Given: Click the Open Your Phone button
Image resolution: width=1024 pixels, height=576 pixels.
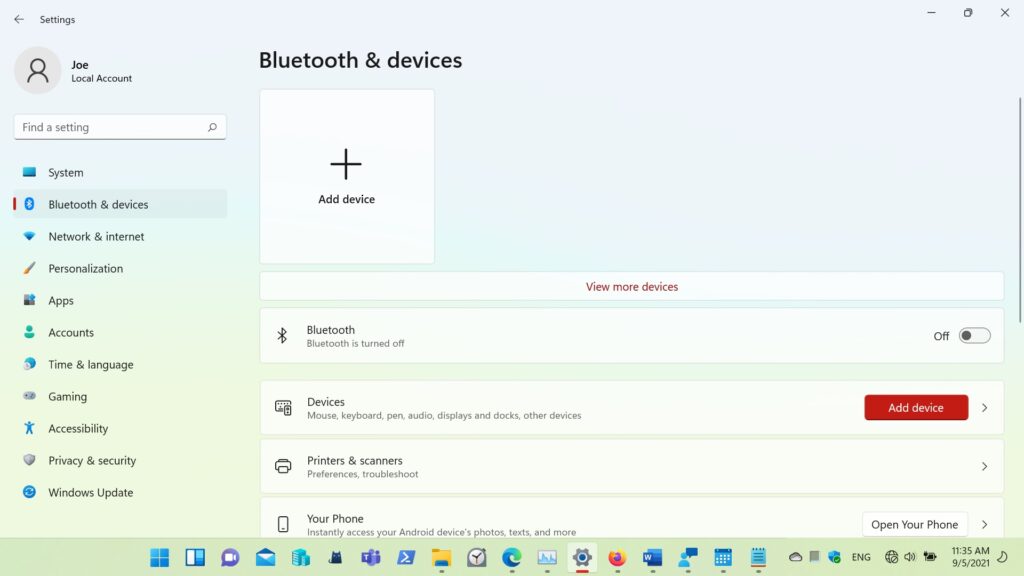Looking at the screenshot, I should coord(914,525).
